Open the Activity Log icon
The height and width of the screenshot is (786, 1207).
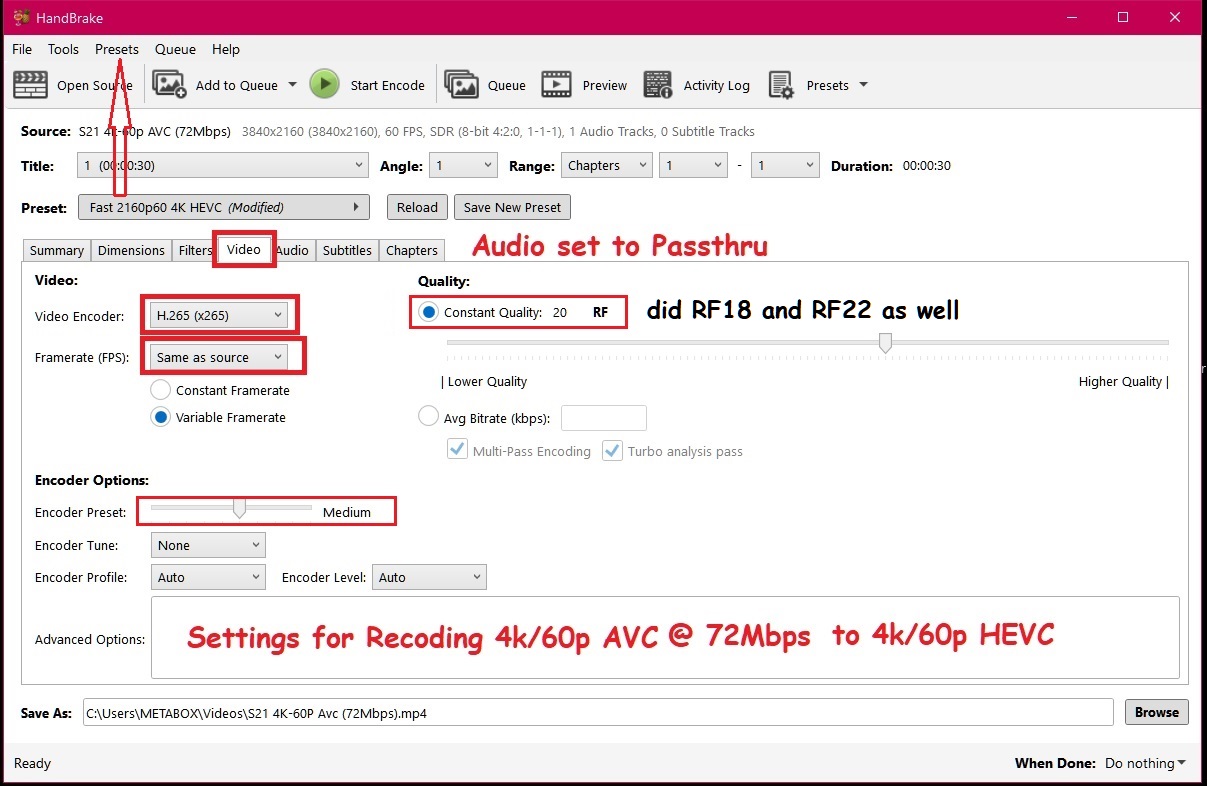pyautogui.click(x=658, y=85)
